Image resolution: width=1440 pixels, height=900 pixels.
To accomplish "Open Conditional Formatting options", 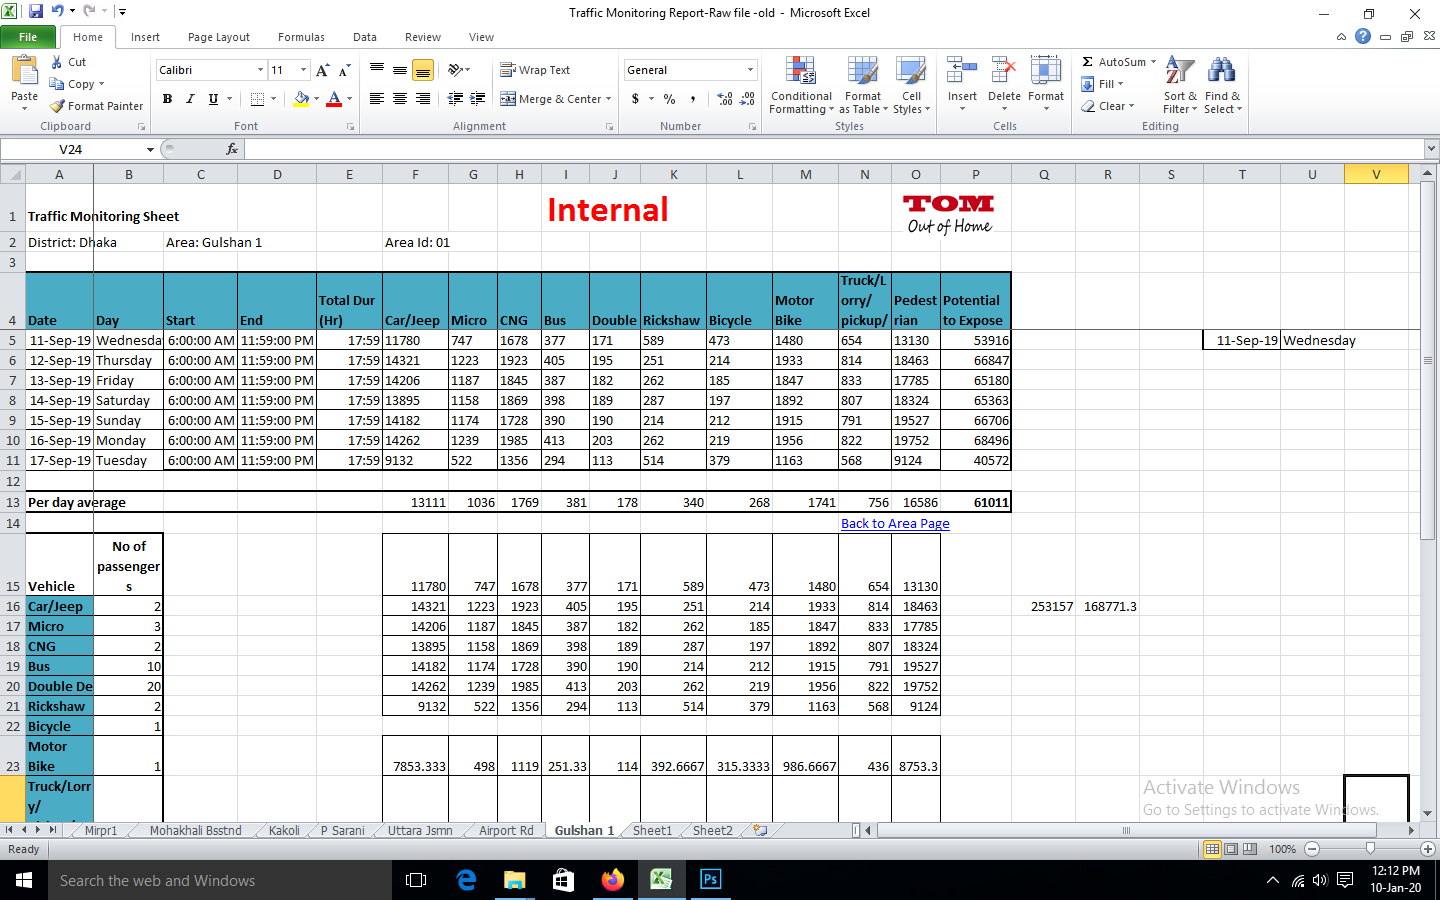I will coord(800,86).
